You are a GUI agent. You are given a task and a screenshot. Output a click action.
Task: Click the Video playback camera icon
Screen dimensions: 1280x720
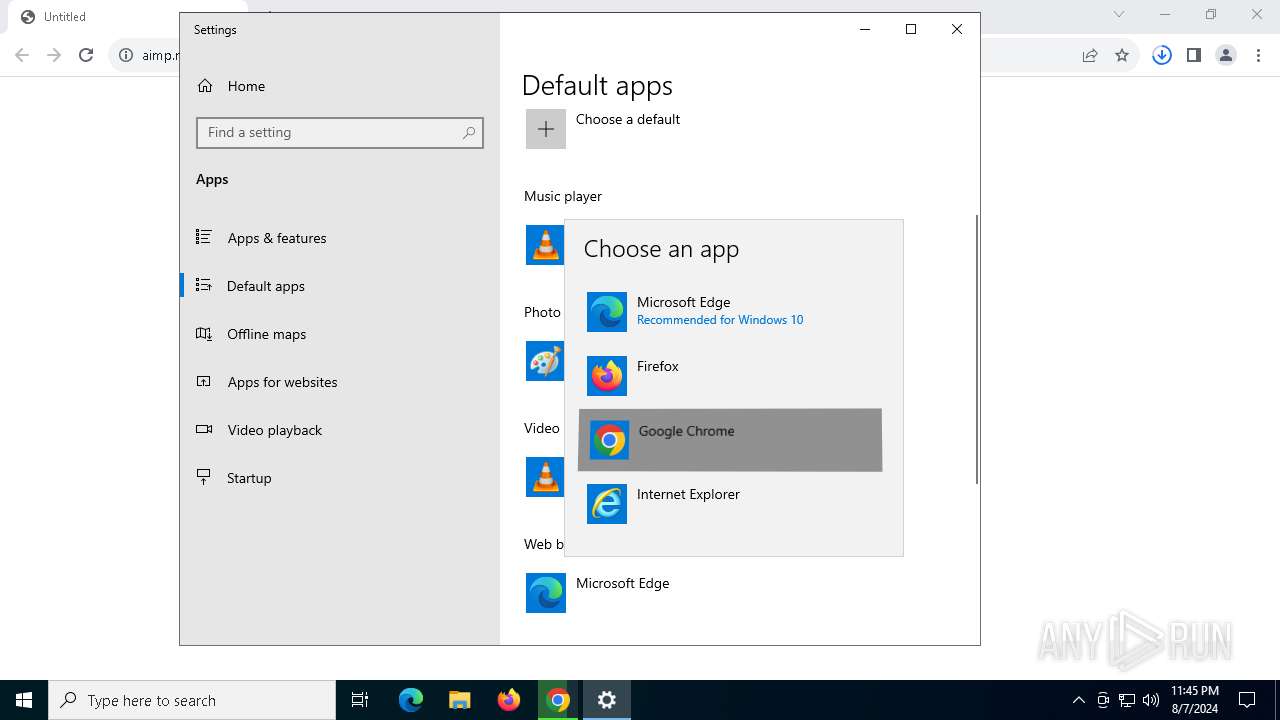tap(204, 430)
